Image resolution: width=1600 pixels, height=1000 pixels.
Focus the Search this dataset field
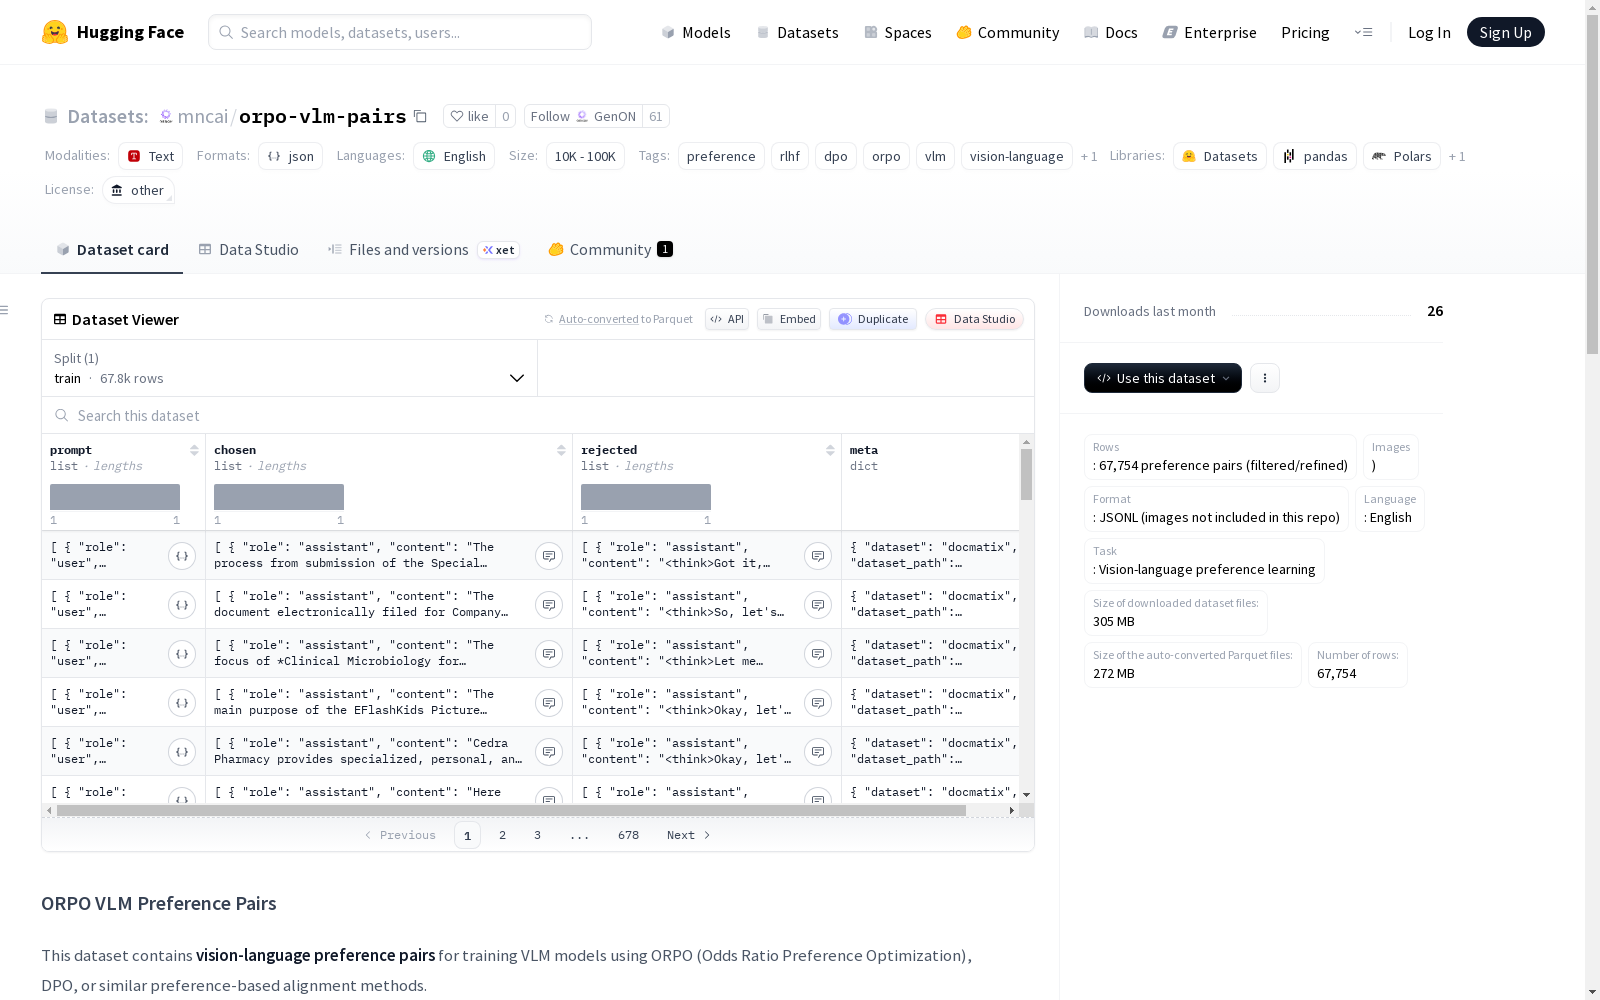pyautogui.click(x=538, y=415)
